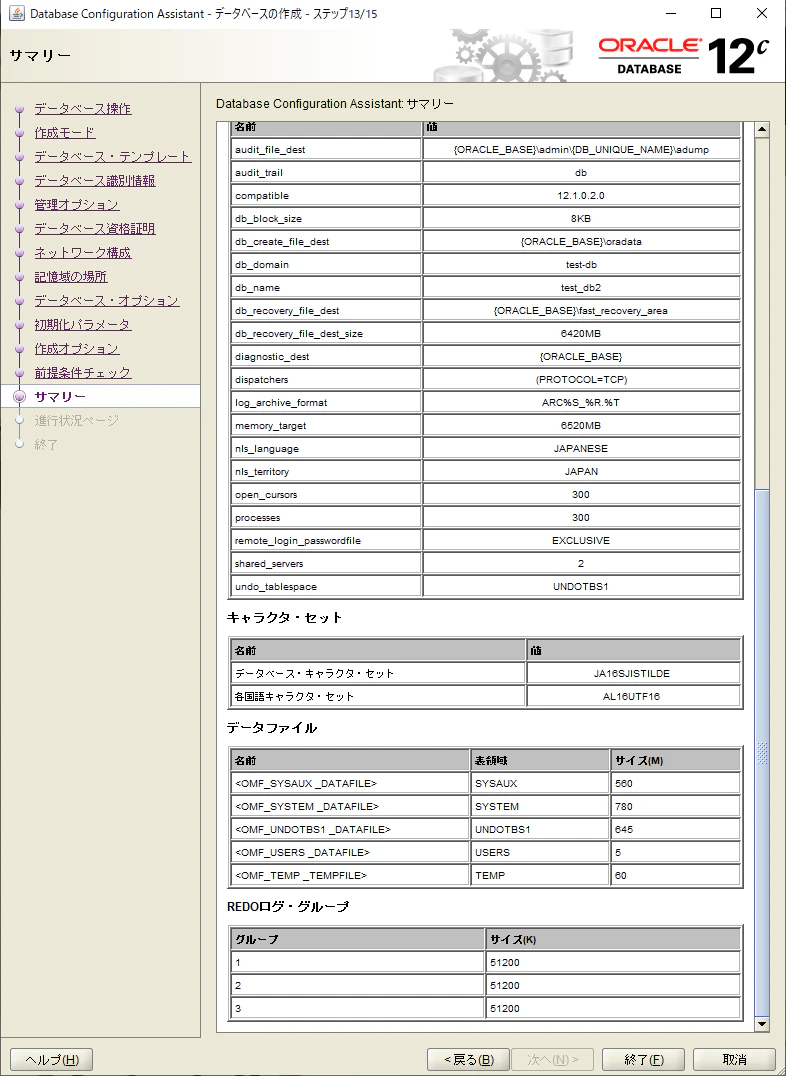Viewport: 786px width, 1076px height.
Task: Click the log_archive_format value ARC%S_%R.%T
Action: point(581,403)
